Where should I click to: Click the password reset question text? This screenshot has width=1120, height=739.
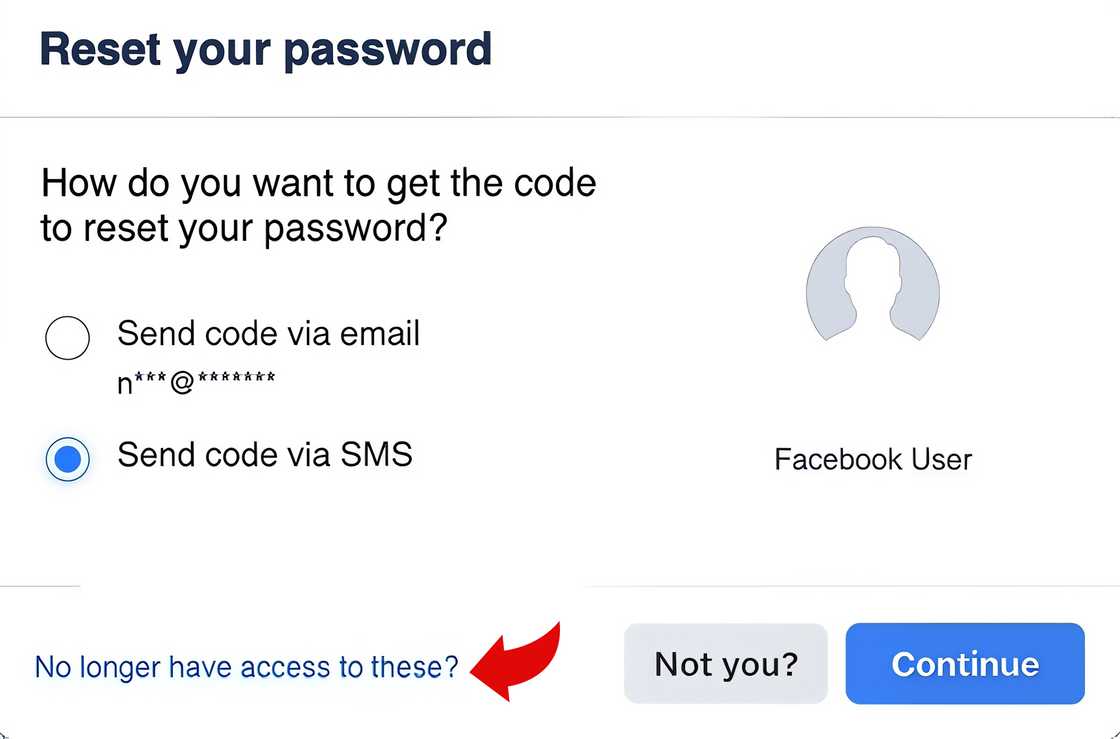click(318, 204)
